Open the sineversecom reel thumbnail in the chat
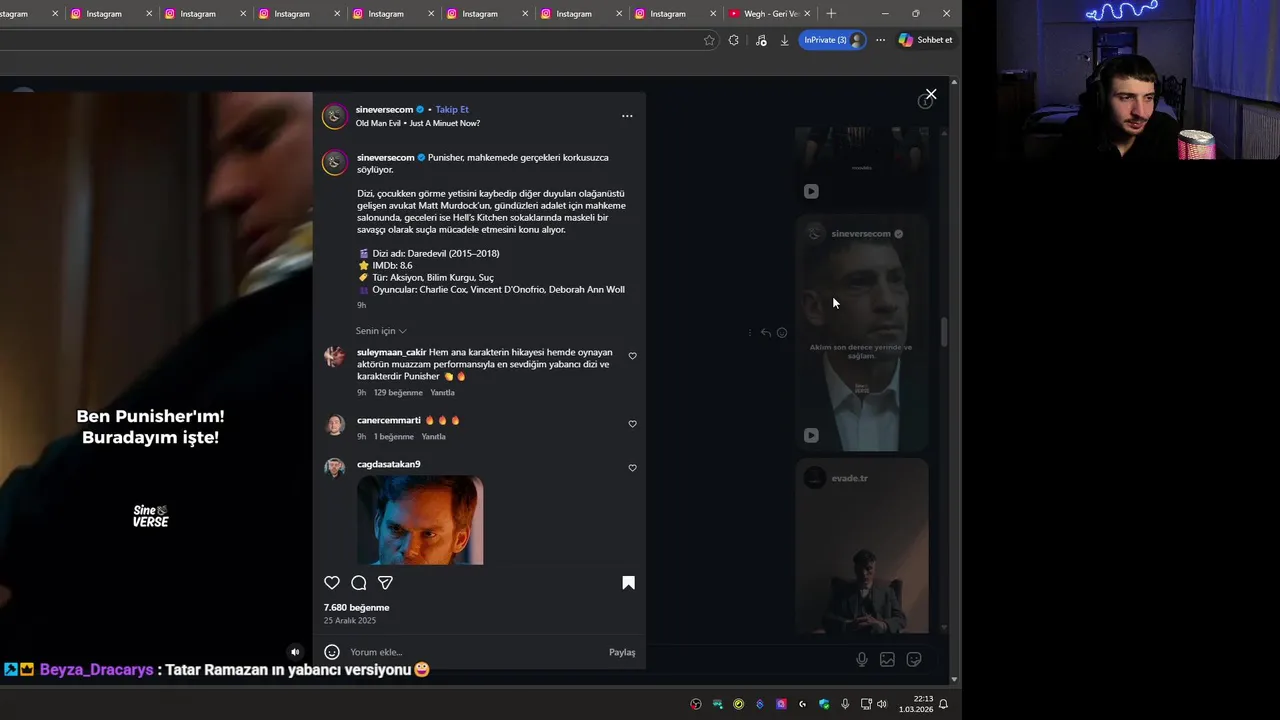This screenshot has width=1280, height=720. coord(862,335)
